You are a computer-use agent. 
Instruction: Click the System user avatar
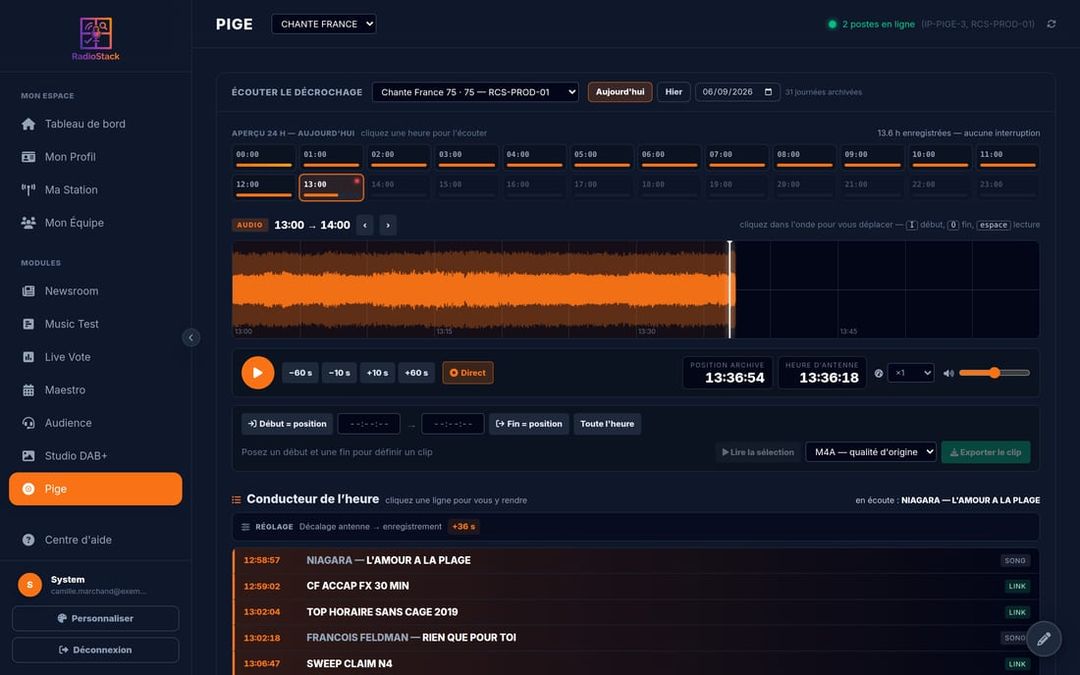pyautogui.click(x=30, y=585)
